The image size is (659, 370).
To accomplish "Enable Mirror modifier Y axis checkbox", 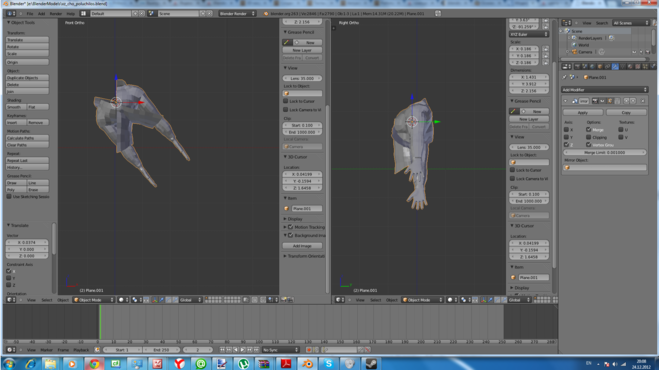I will (x=566, y=137).
